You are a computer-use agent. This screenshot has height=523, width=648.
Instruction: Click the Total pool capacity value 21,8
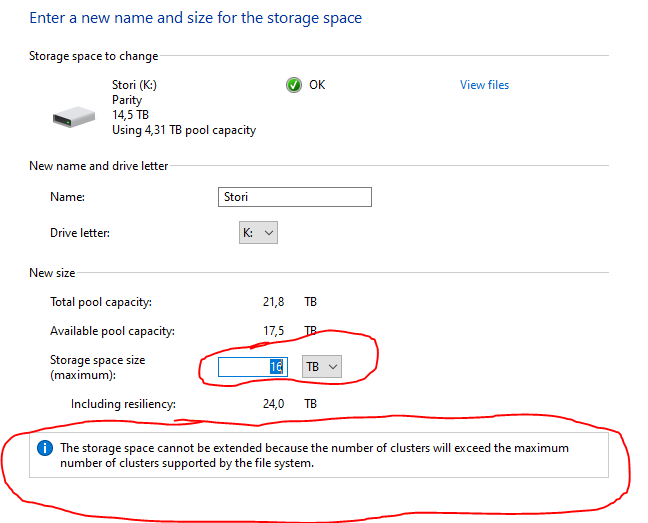click(x=271, y=301)
